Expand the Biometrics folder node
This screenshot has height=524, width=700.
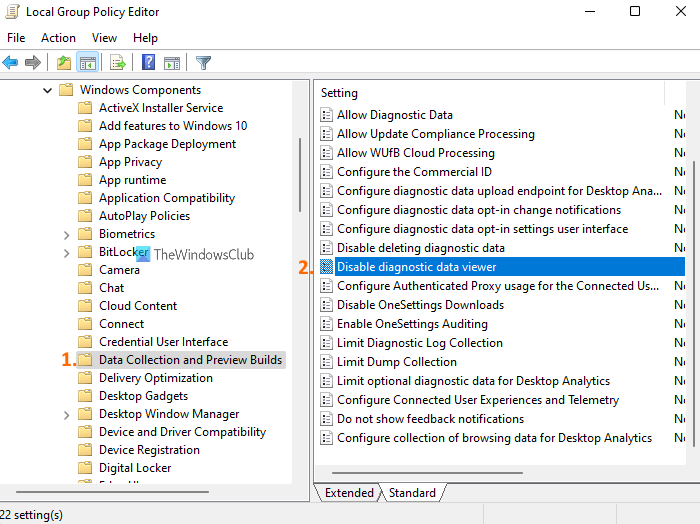click(66, 234)
